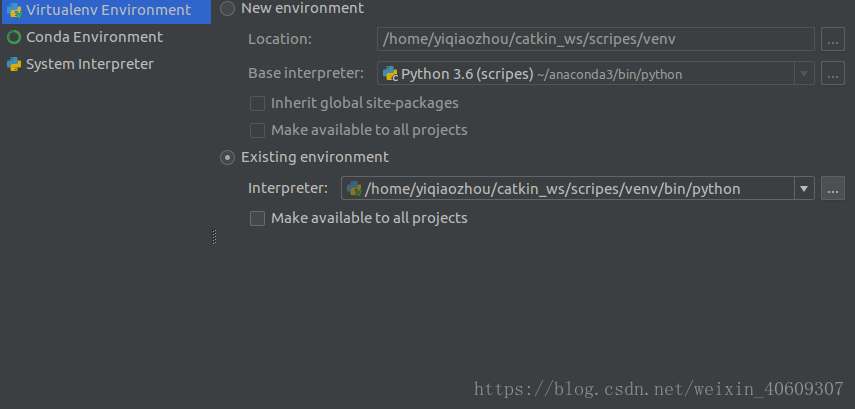855x409 pixels.
Task: Click the 'Interpreter:' label
Action: coord(288,188)
